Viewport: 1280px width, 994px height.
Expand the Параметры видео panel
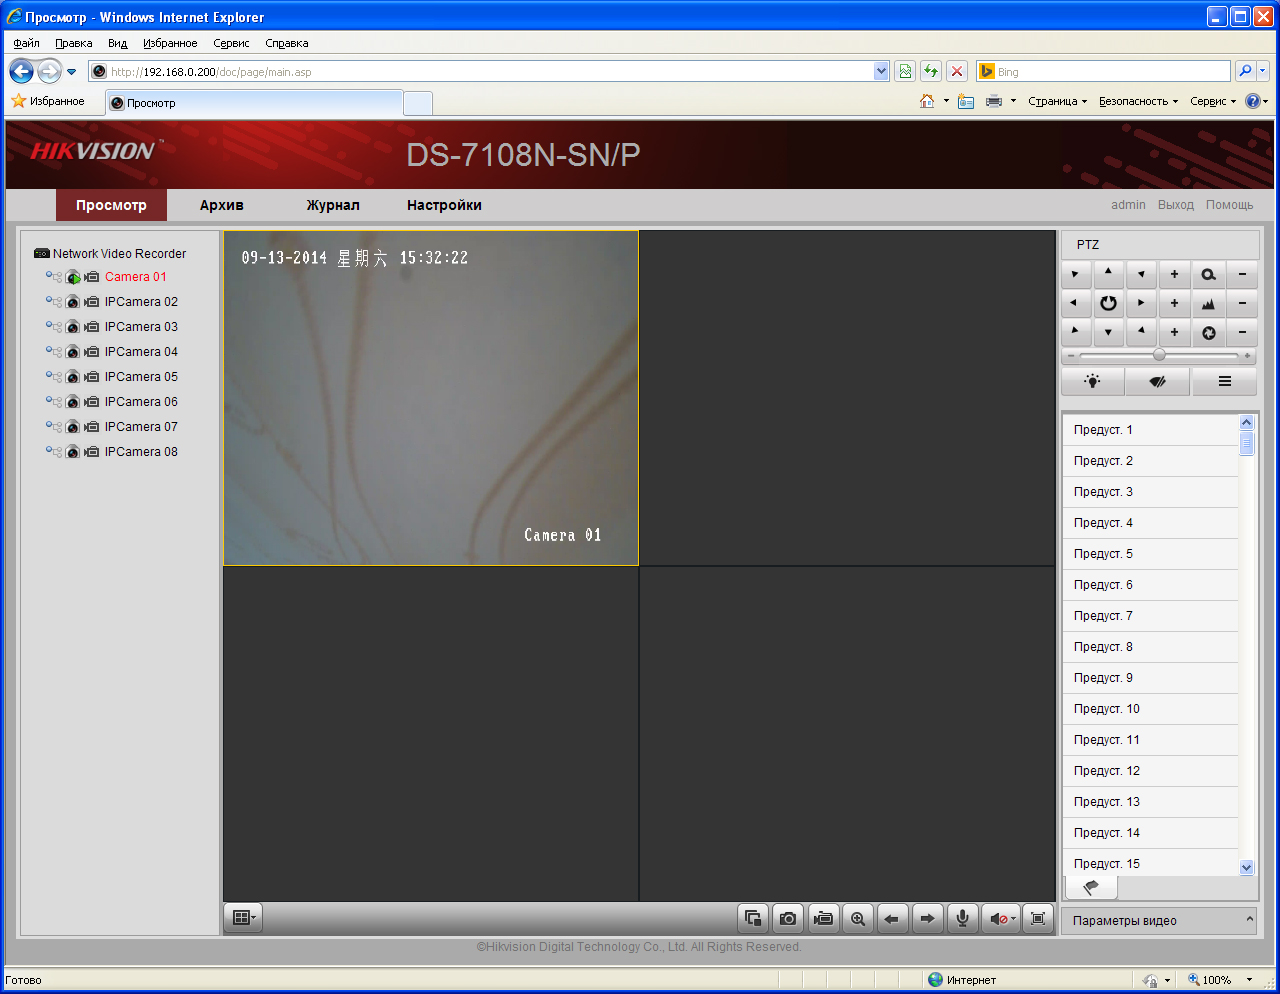pyautogui.click(x=1158, y=921)
